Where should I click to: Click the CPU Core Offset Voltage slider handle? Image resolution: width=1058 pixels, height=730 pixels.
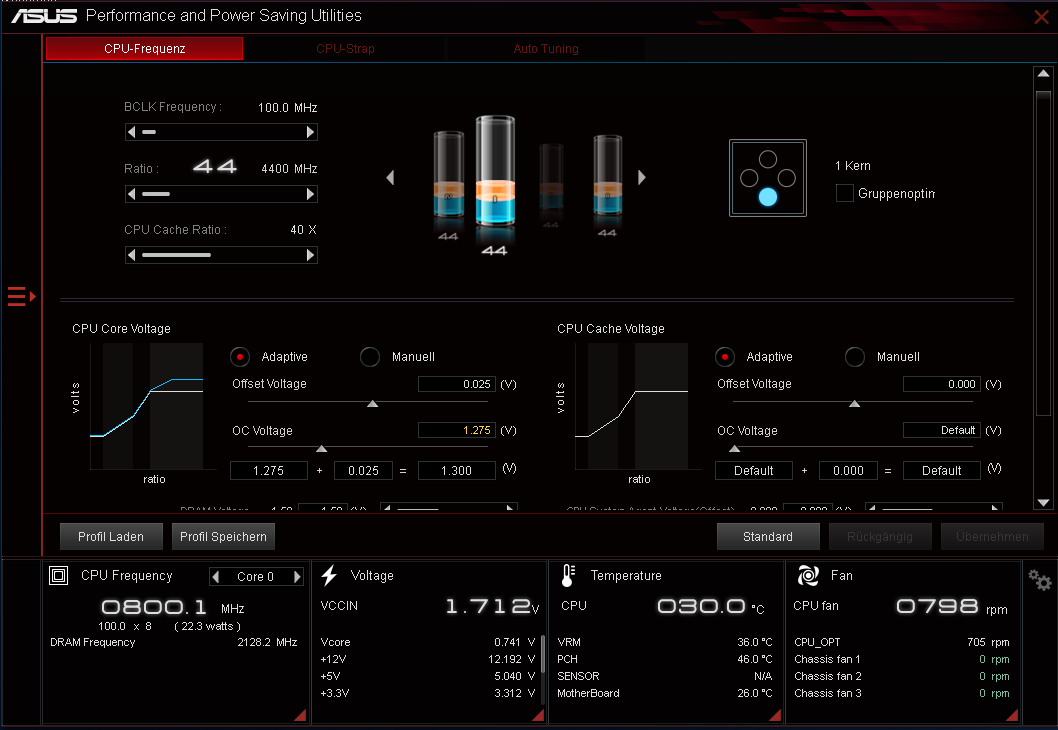coord(372,403)
